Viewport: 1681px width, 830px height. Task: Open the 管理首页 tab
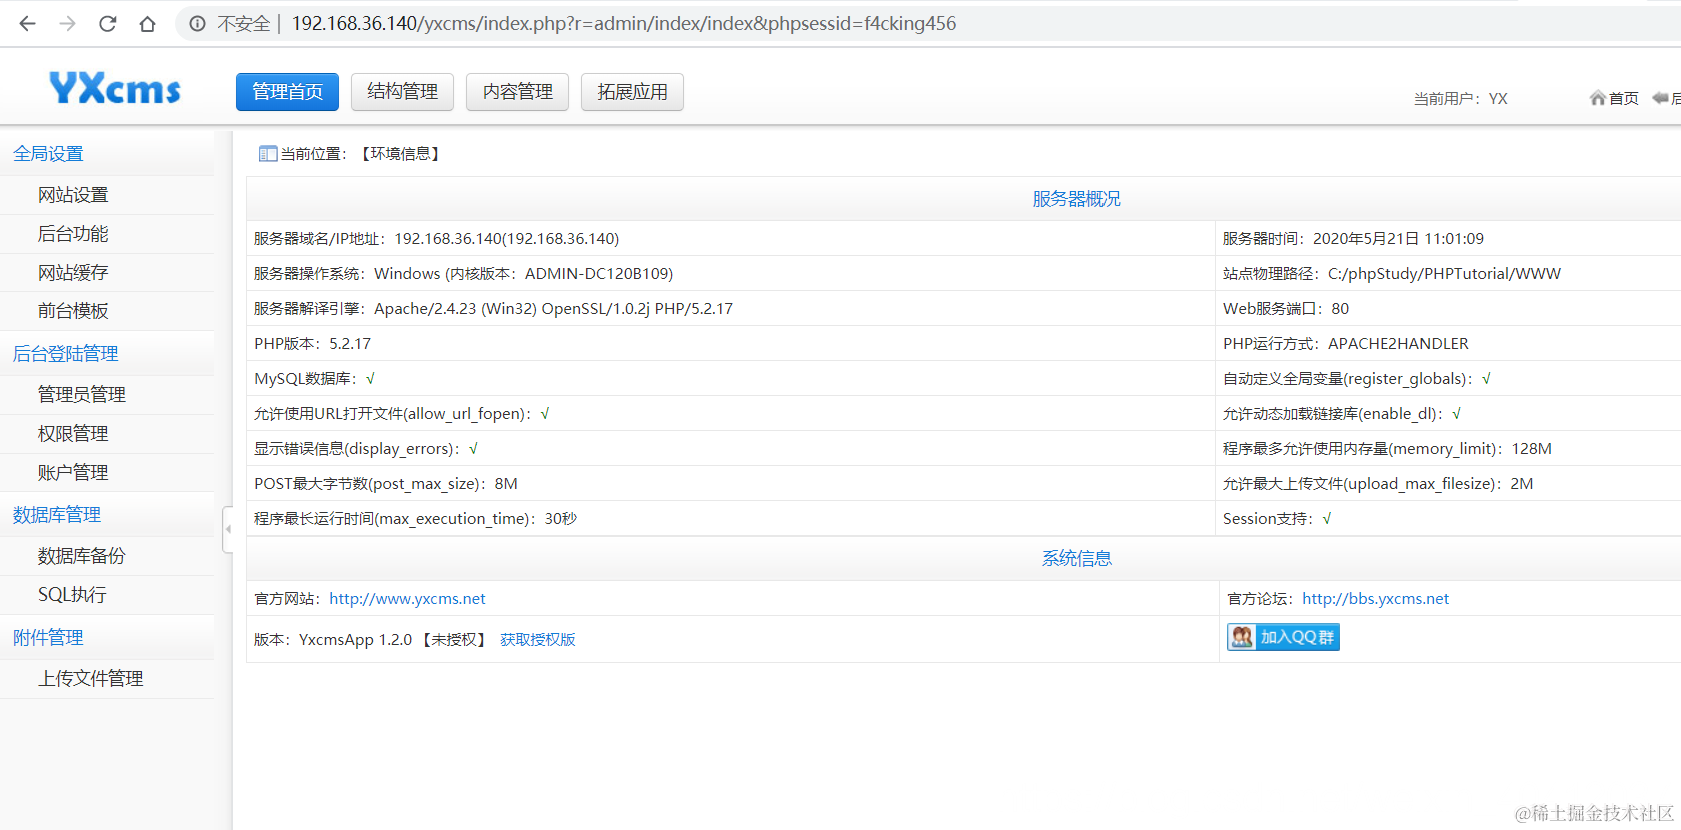[287, 92]
